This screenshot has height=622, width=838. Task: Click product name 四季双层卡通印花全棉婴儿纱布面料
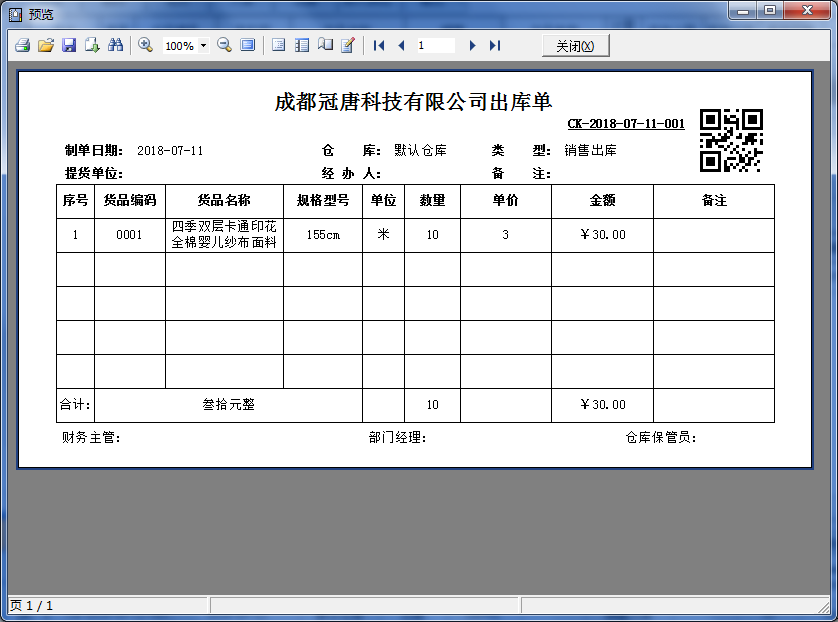pos(224,235)
